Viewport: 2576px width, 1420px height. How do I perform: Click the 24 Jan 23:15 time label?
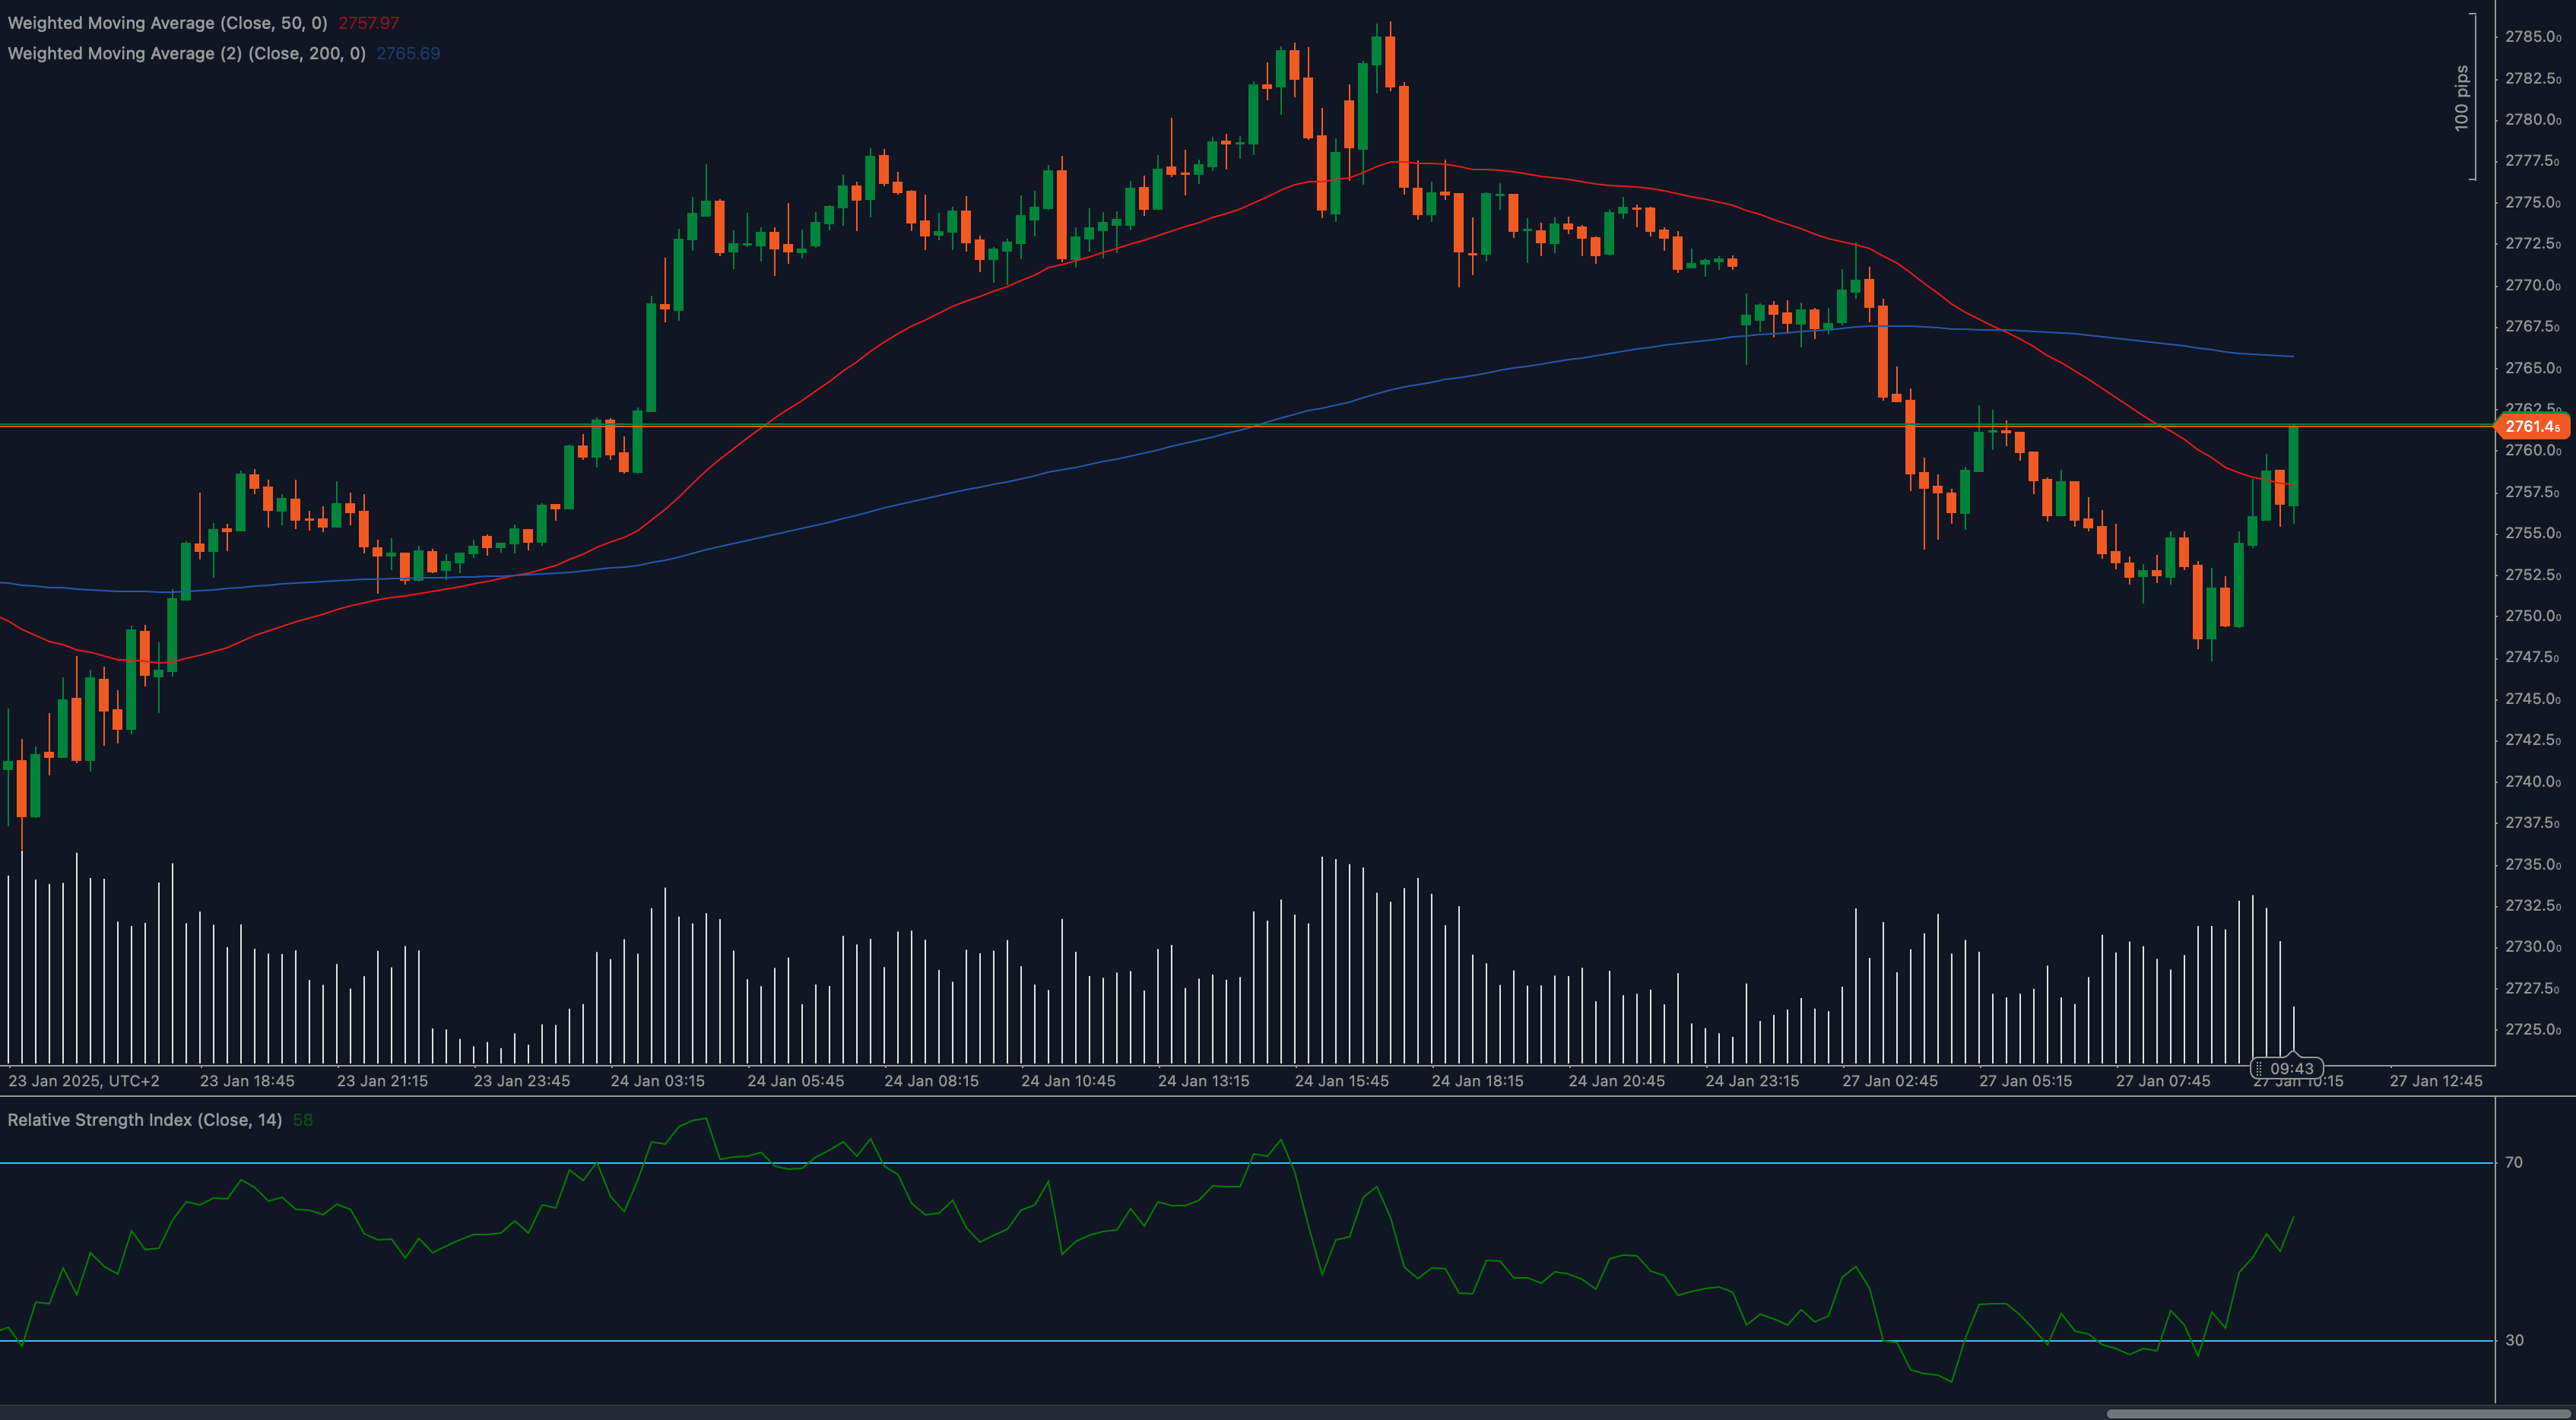[1752, 1081]
